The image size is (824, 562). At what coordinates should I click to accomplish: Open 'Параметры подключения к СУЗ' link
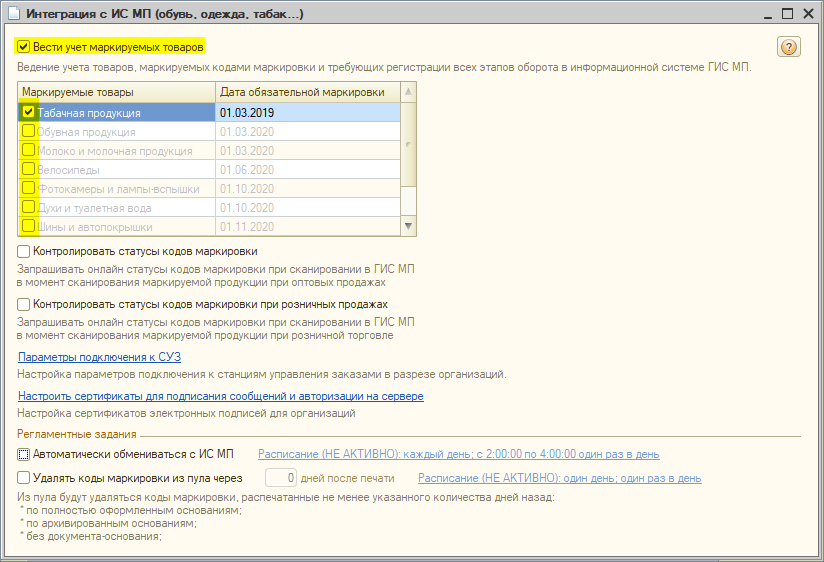[99, 357]
